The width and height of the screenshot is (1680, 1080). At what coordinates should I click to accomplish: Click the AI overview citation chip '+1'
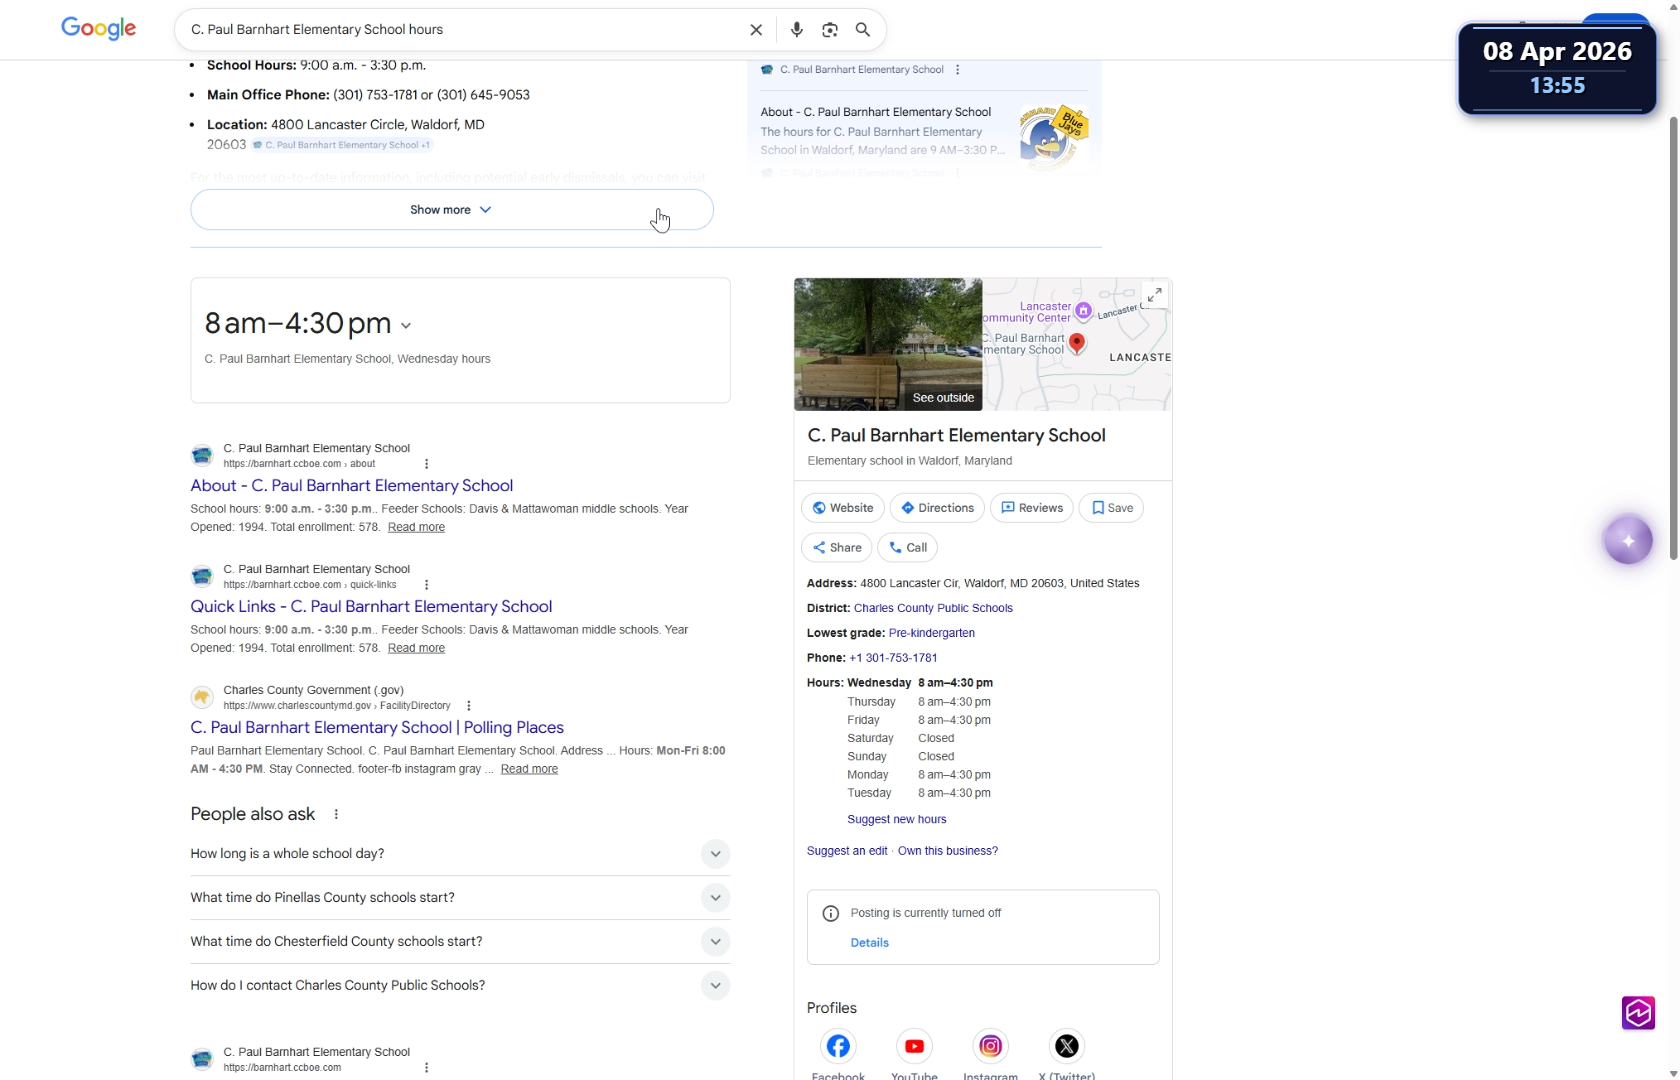click(x=341, y=145)
